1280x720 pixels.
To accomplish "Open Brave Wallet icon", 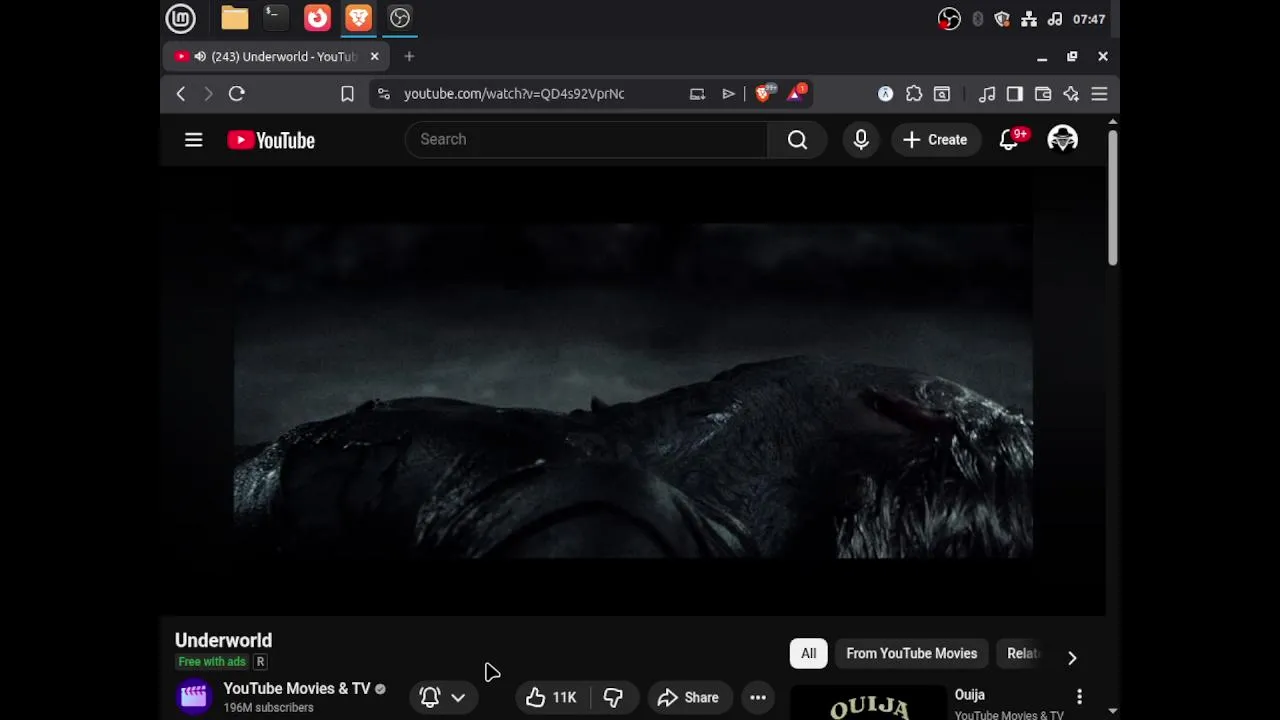I will 1043,94.
